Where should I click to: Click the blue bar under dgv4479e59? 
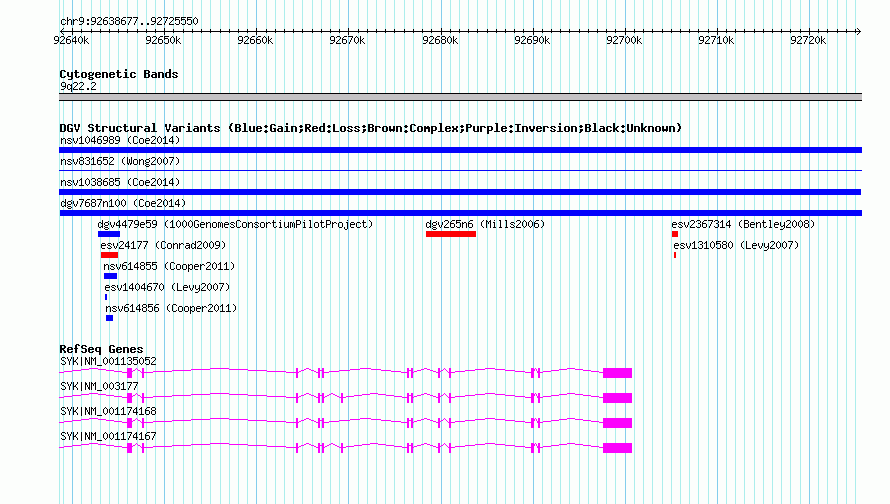(x=109, y=234)
